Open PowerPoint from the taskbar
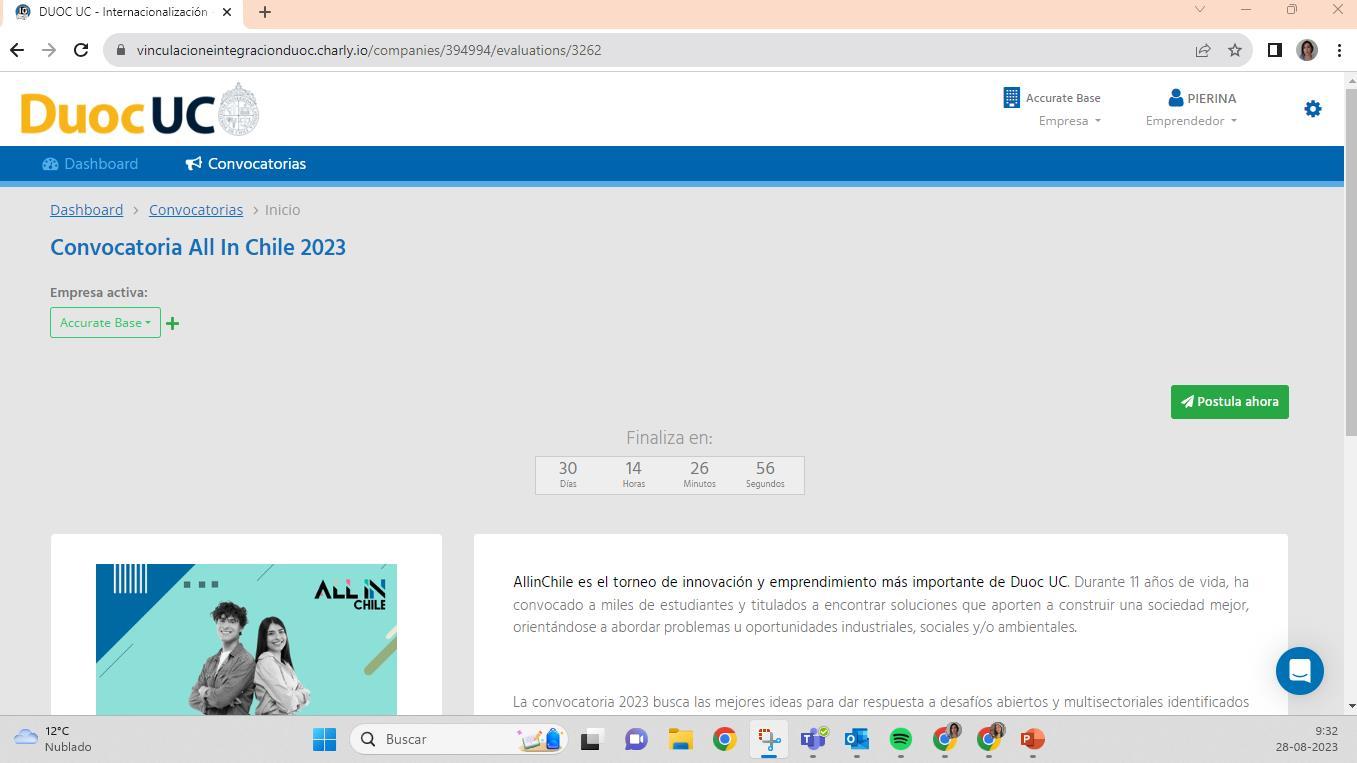The height and width of the screenshot is (763, 1357). point(1032,739)
